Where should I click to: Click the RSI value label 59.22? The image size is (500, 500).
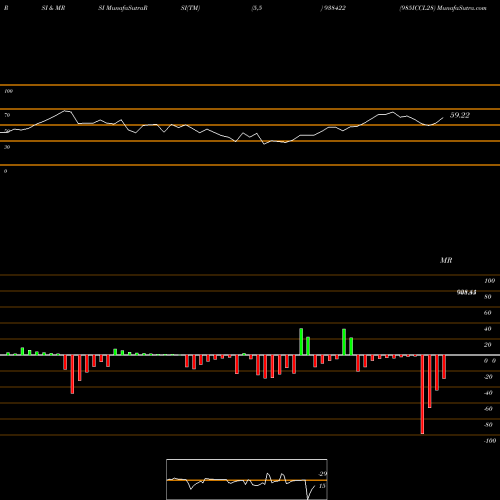[460, 115]
